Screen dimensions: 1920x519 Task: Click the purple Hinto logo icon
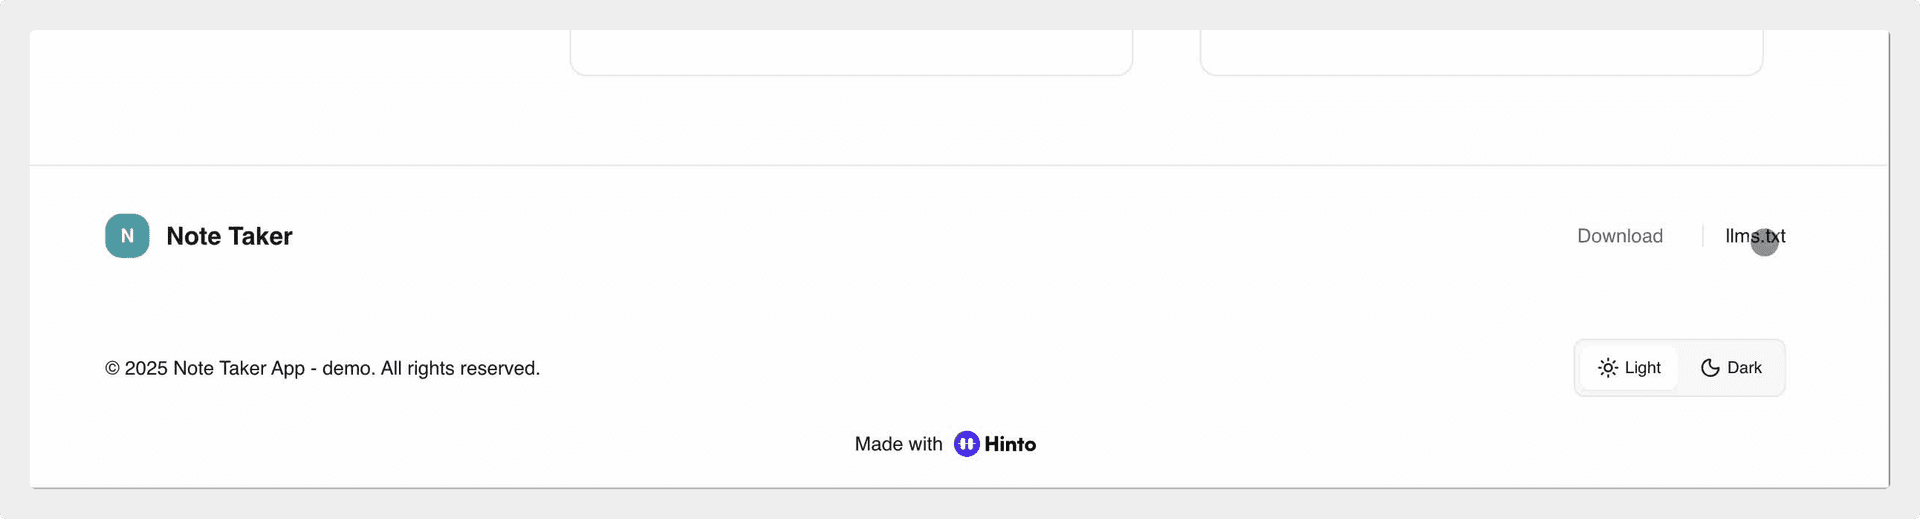tap(966, 444)
